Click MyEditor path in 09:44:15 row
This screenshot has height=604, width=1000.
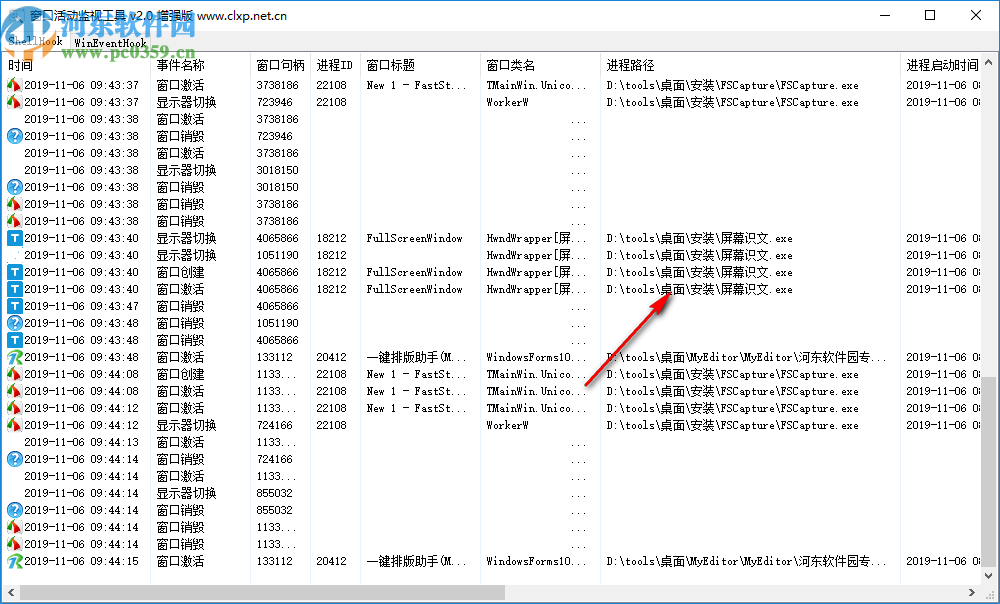point(746,561)
